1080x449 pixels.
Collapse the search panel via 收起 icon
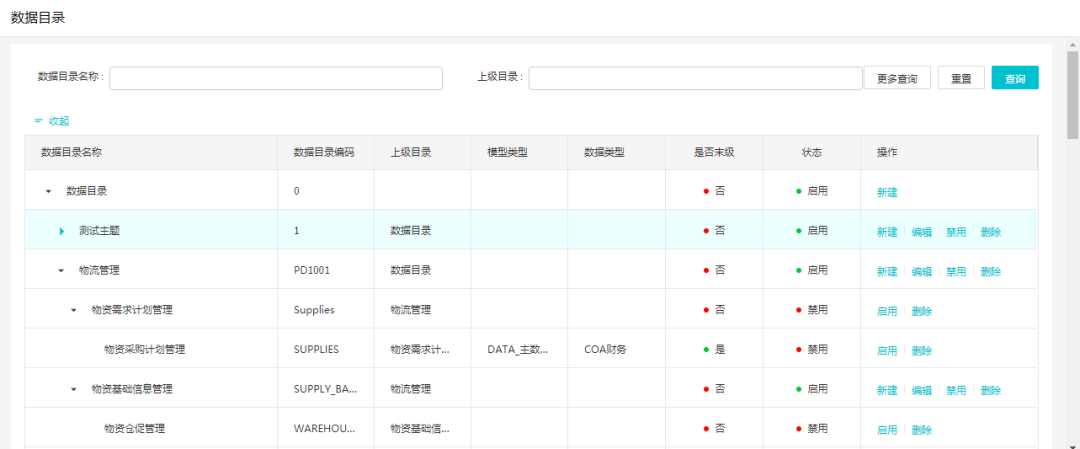tap(39, 121)
